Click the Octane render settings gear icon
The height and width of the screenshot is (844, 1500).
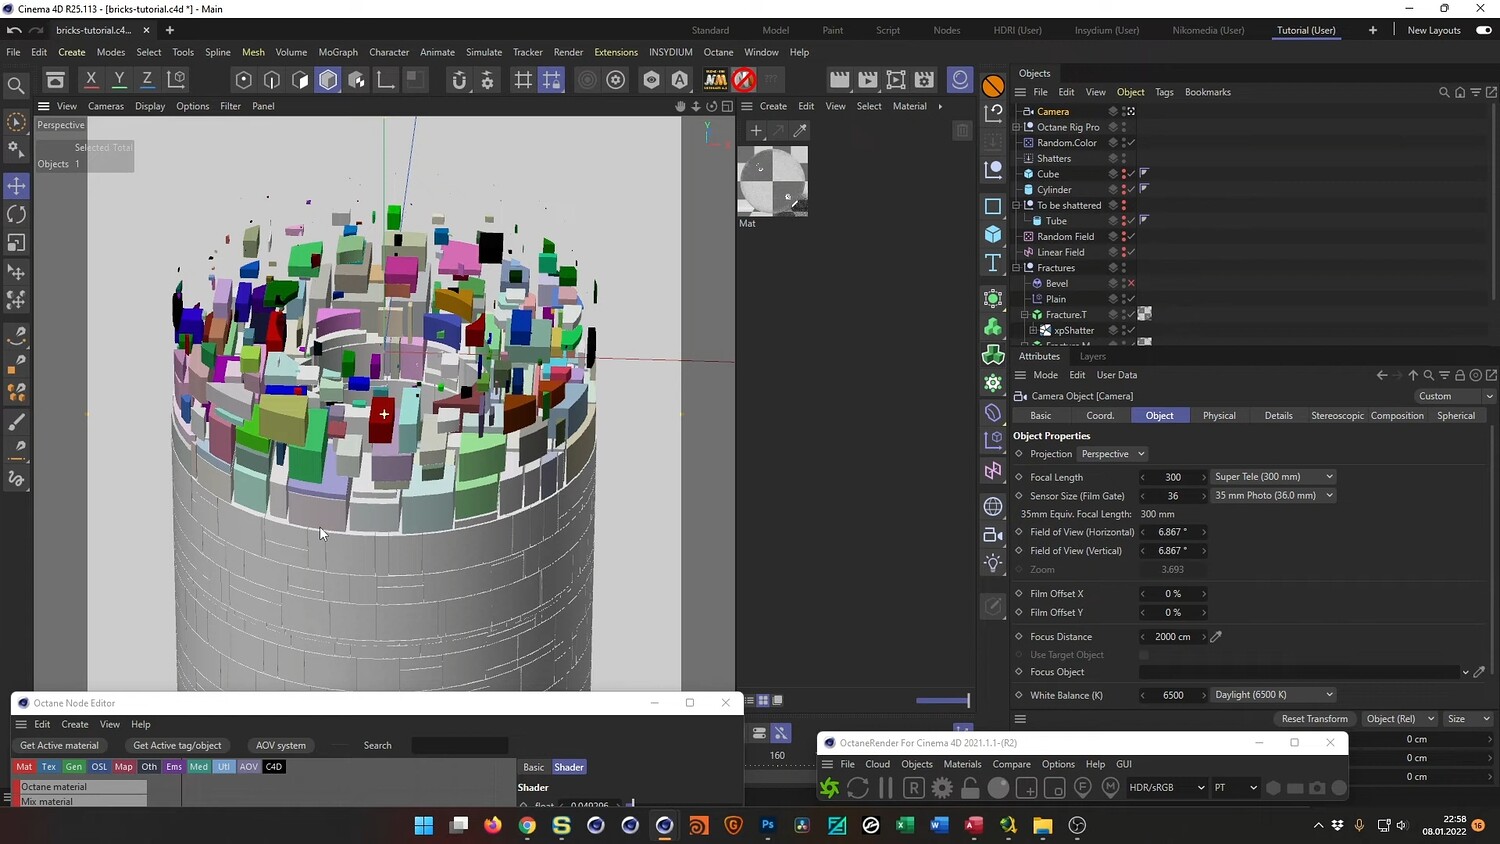tap(942, 788)
